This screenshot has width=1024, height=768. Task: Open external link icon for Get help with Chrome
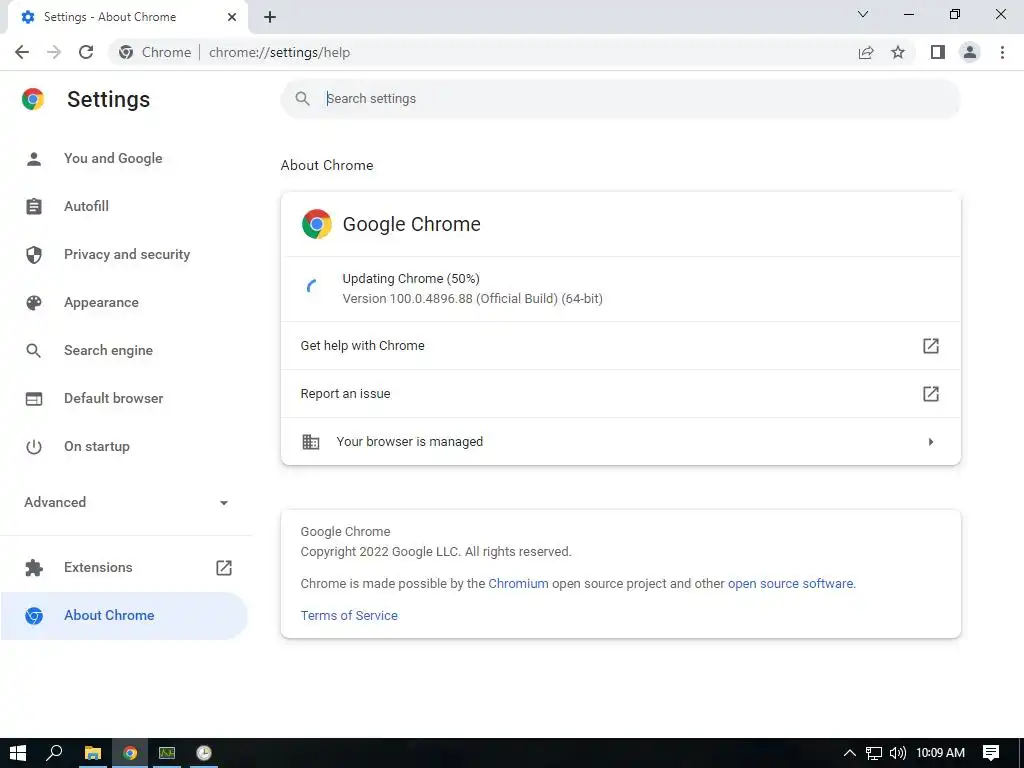point(931,345)
